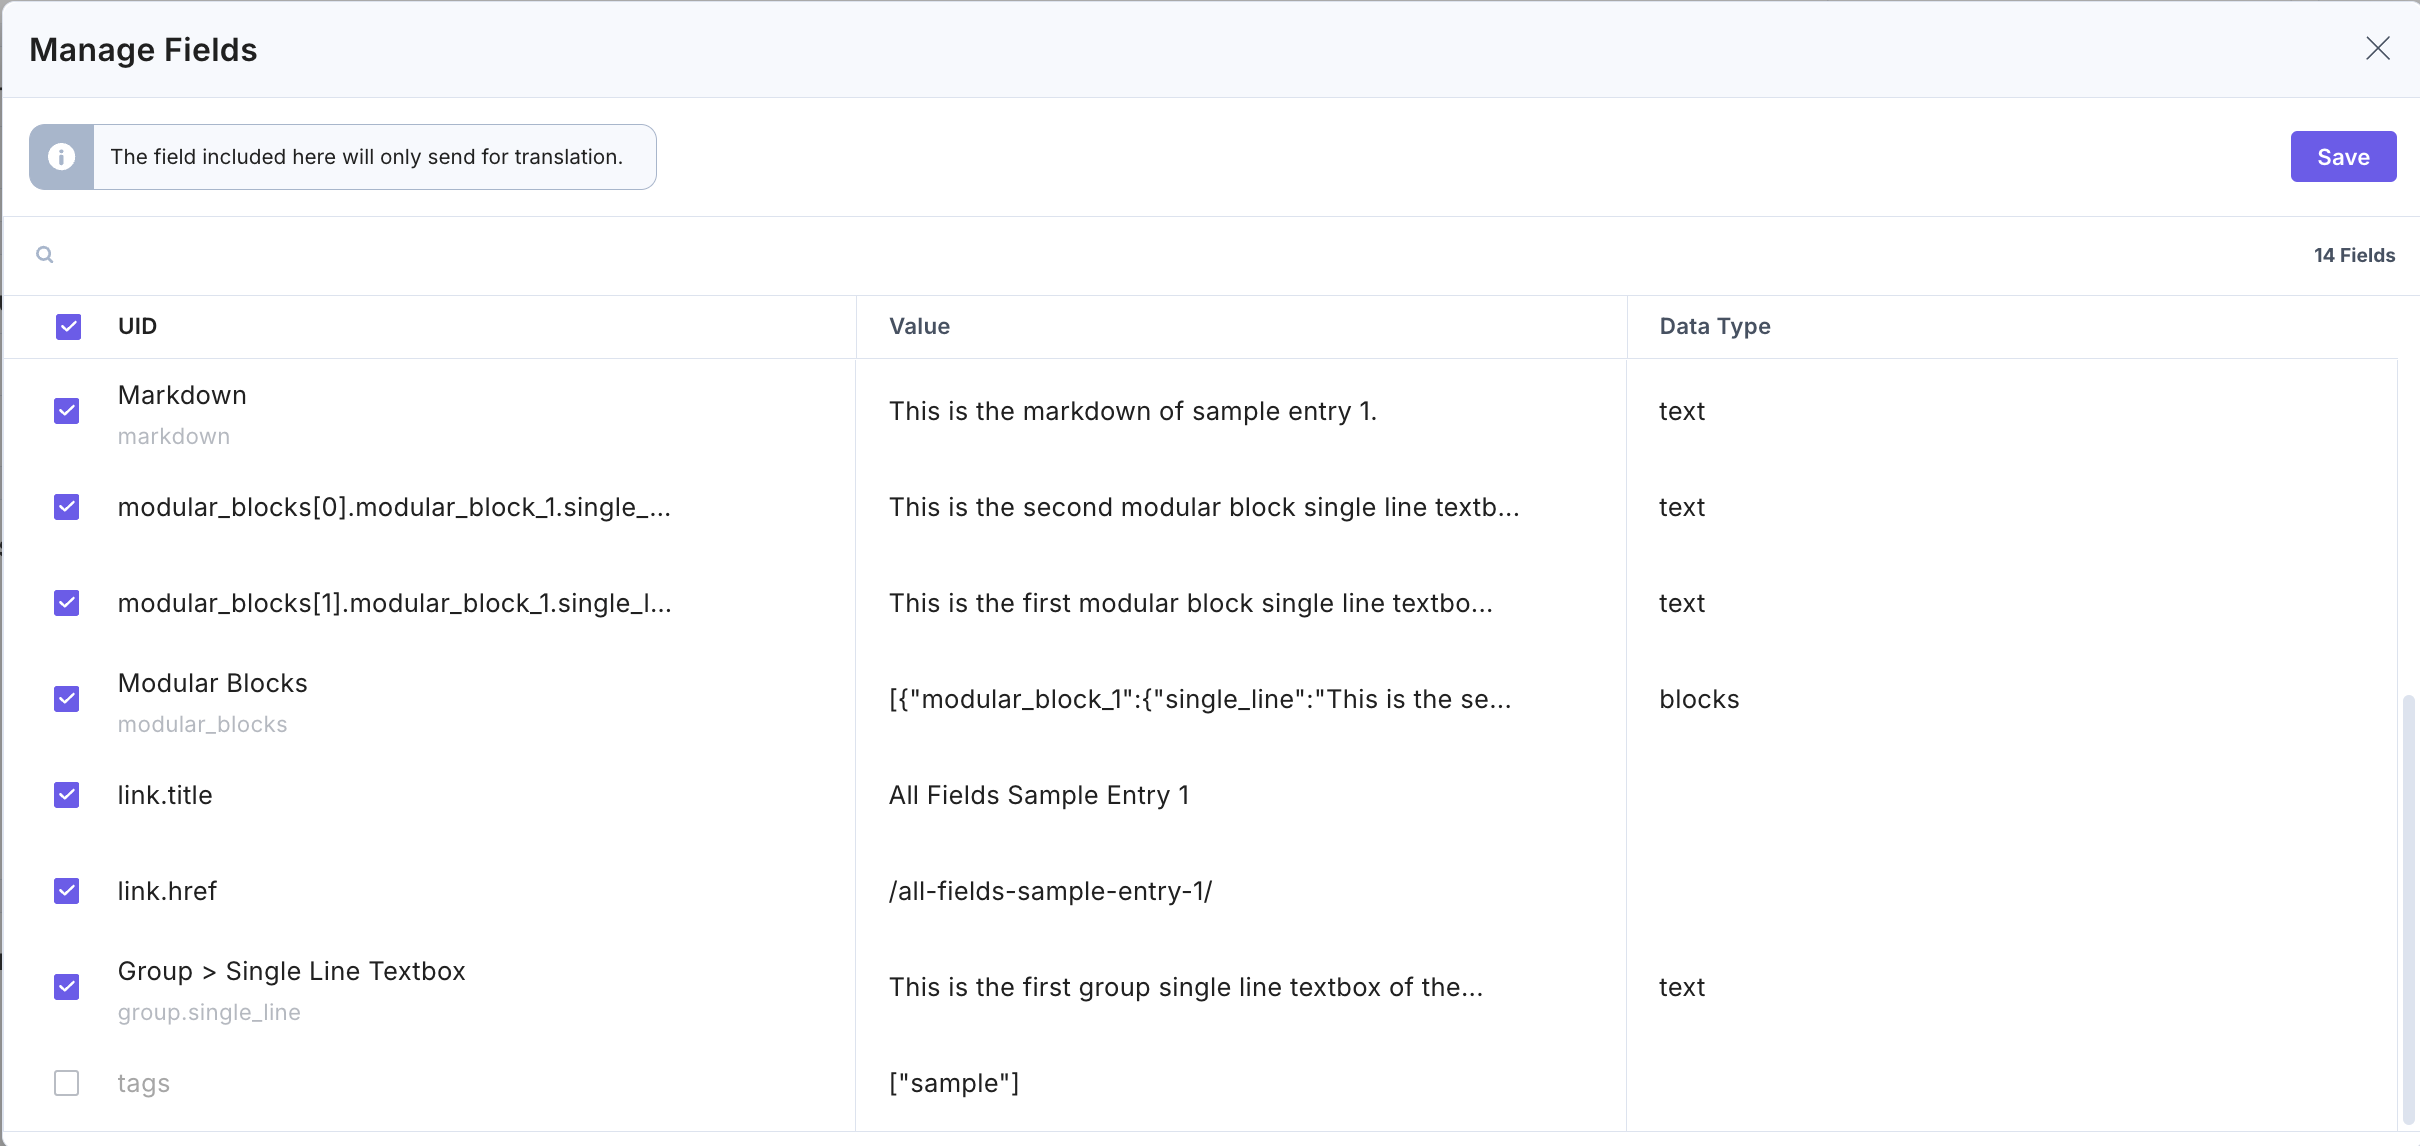Deselect Group > Single Line Textbox field
2420x1146 pixels.
pos(67,987)
